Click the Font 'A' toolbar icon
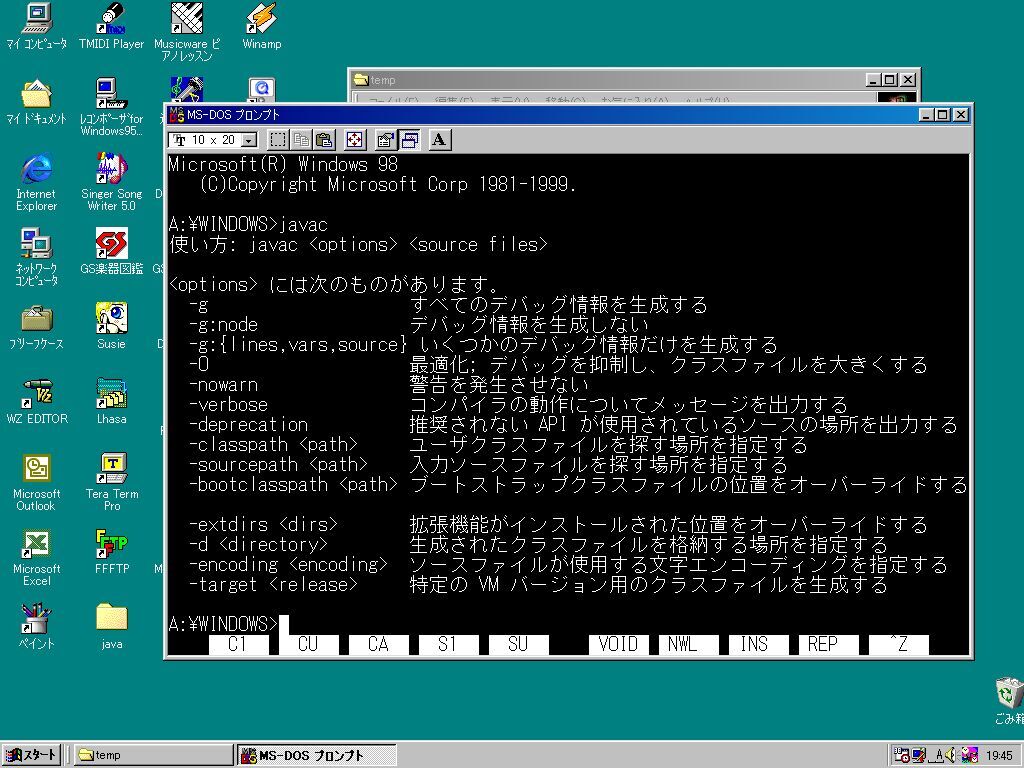Viewport: 1024px width, 768px height. [x=440, y=140]
